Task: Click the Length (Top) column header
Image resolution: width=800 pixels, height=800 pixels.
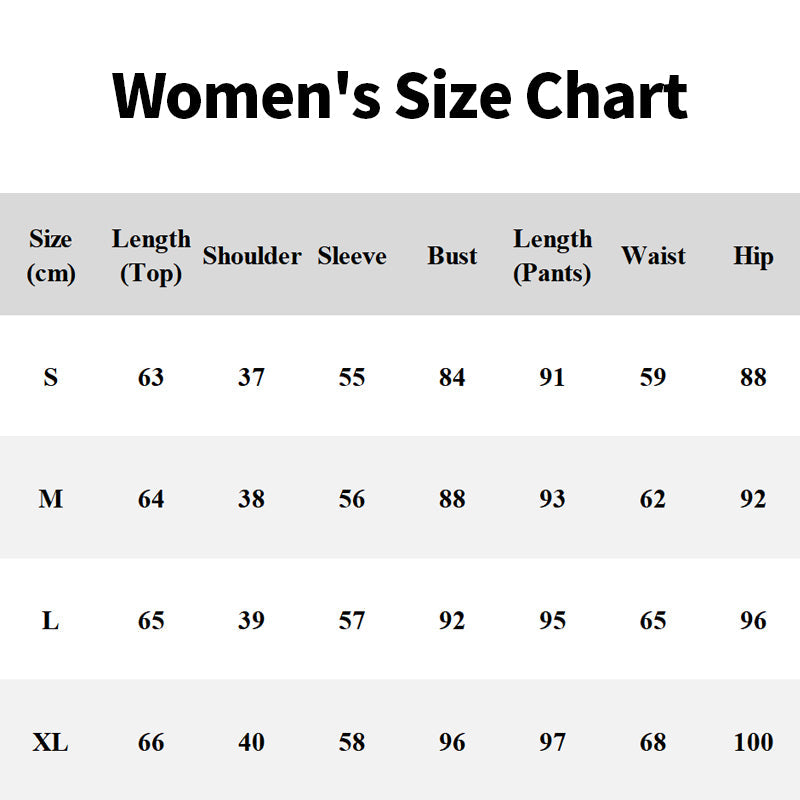Action: [x=151, y=256]
